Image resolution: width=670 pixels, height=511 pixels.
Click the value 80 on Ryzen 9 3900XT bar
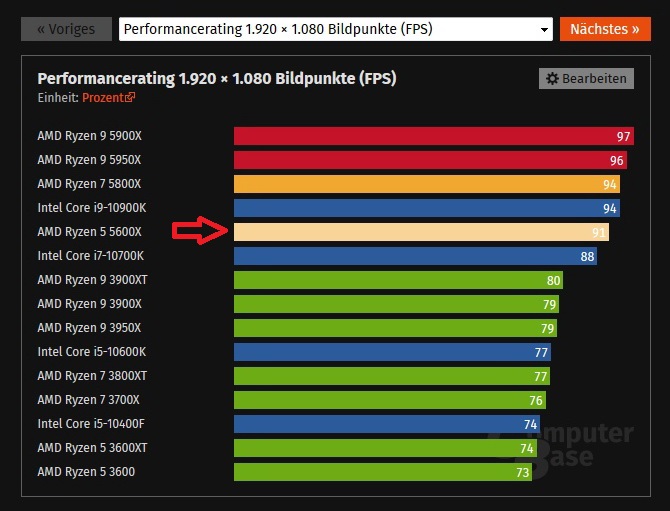(x=553, y=281)
